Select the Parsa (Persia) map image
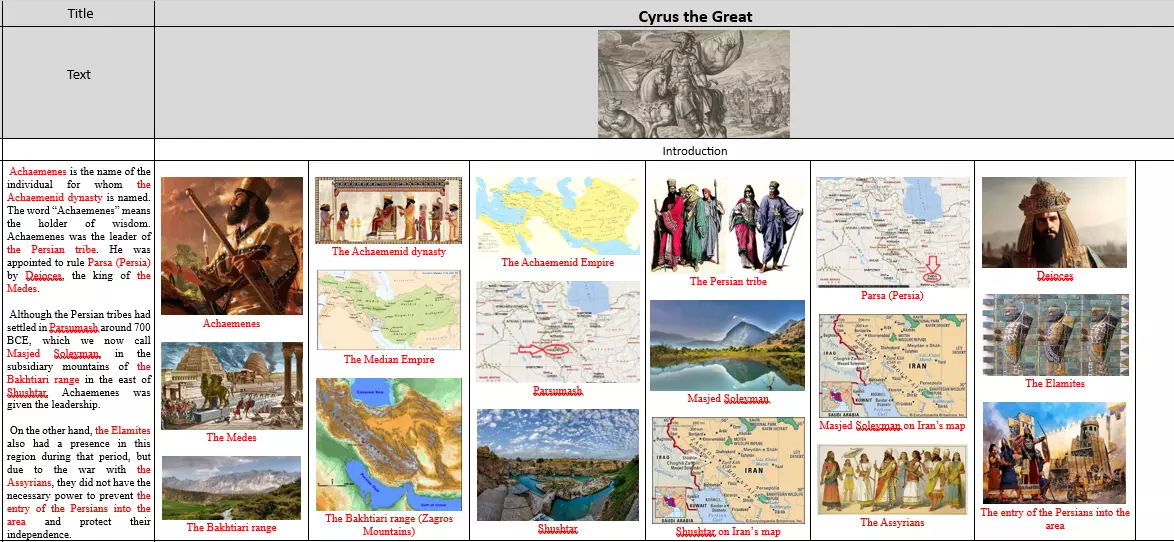Viewport: 1174px width, 542px height. 892,232
